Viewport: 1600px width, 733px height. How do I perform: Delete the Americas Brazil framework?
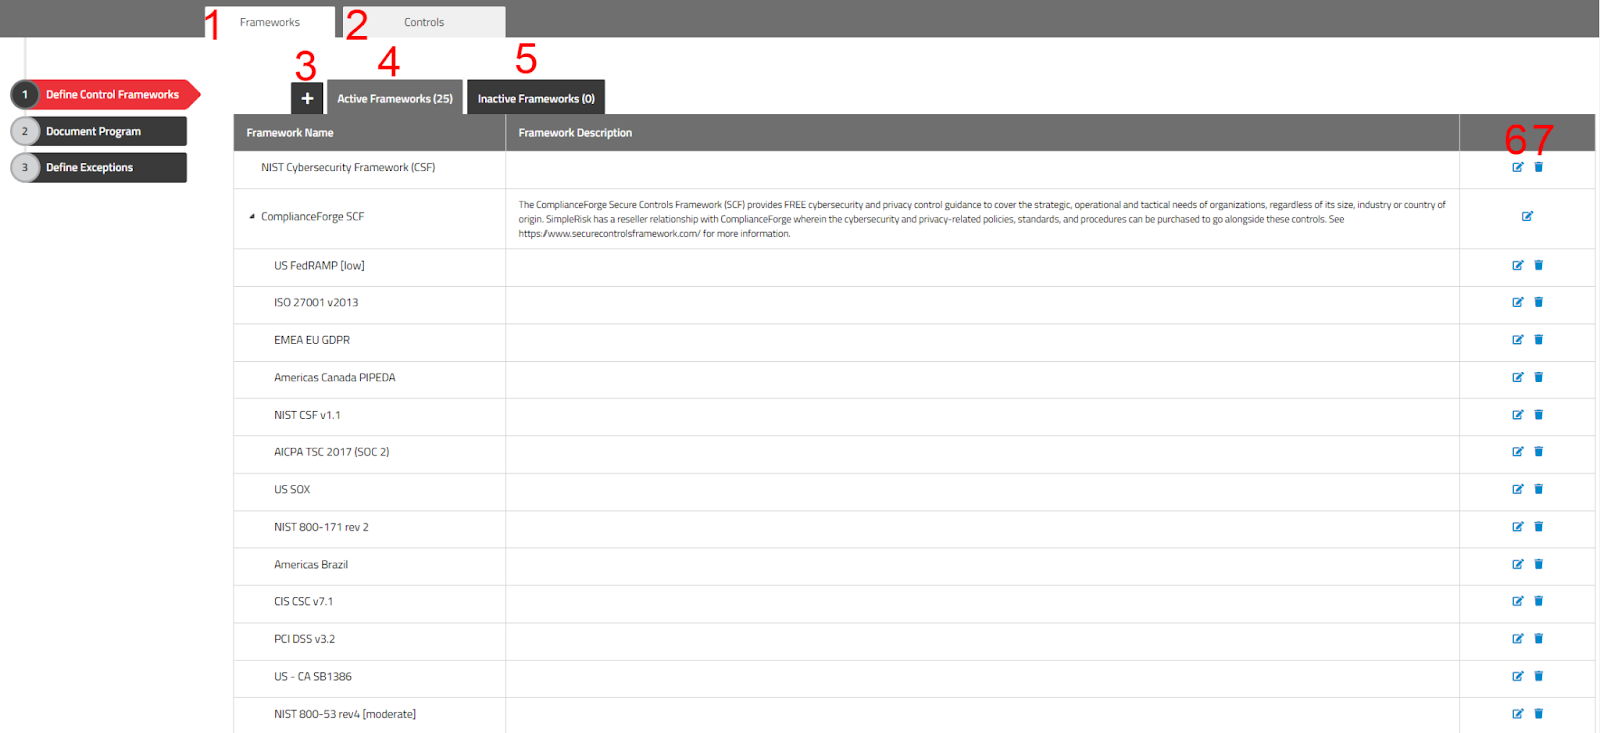(1538, 564)
